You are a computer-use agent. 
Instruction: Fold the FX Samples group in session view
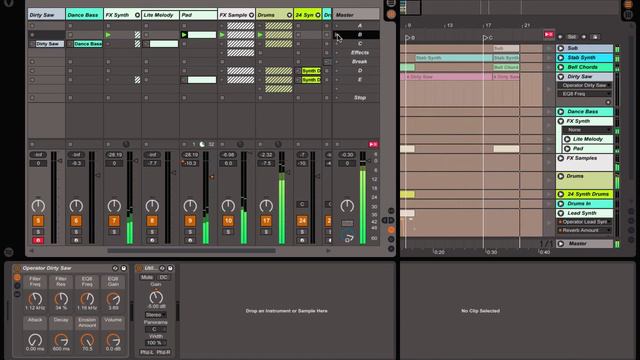tap(251, 15)
